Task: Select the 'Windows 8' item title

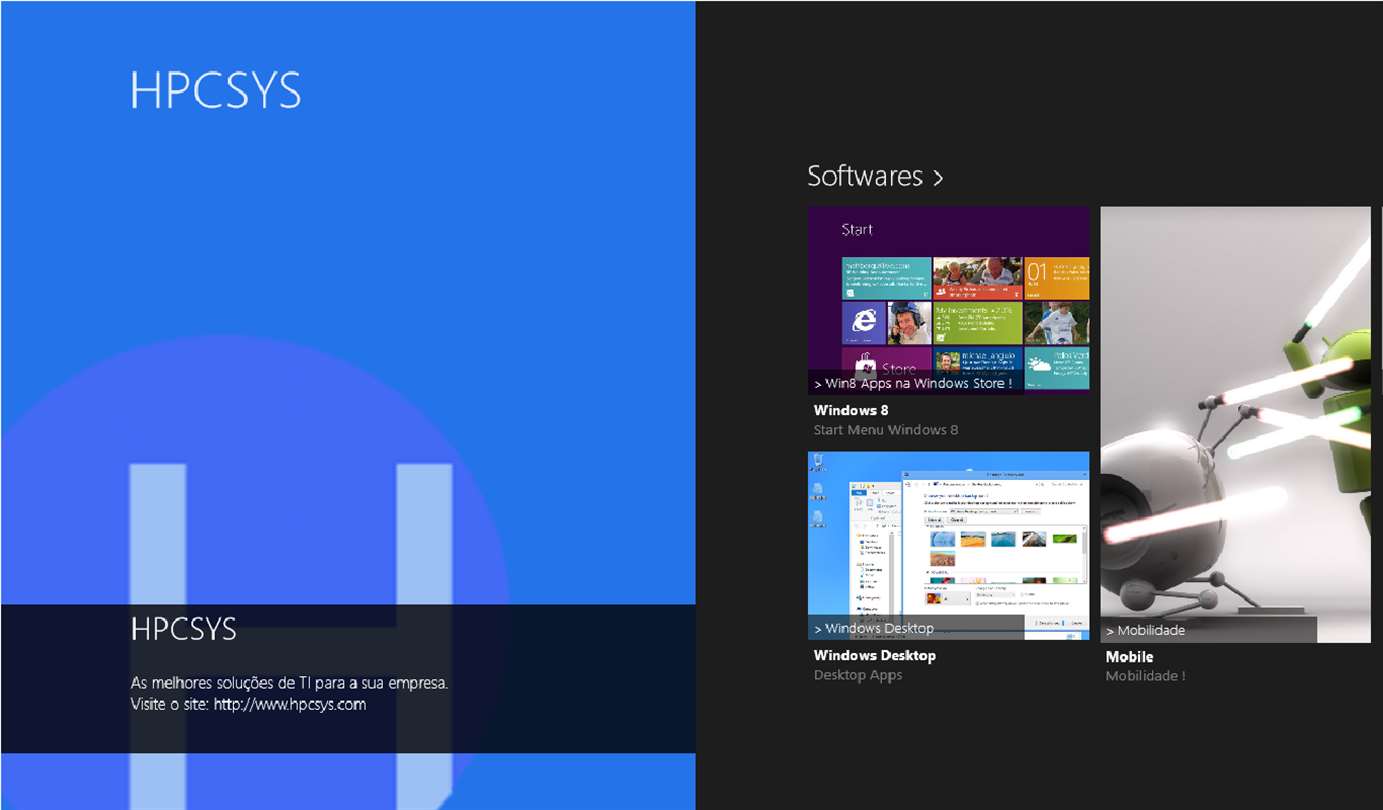Action: 851,410
